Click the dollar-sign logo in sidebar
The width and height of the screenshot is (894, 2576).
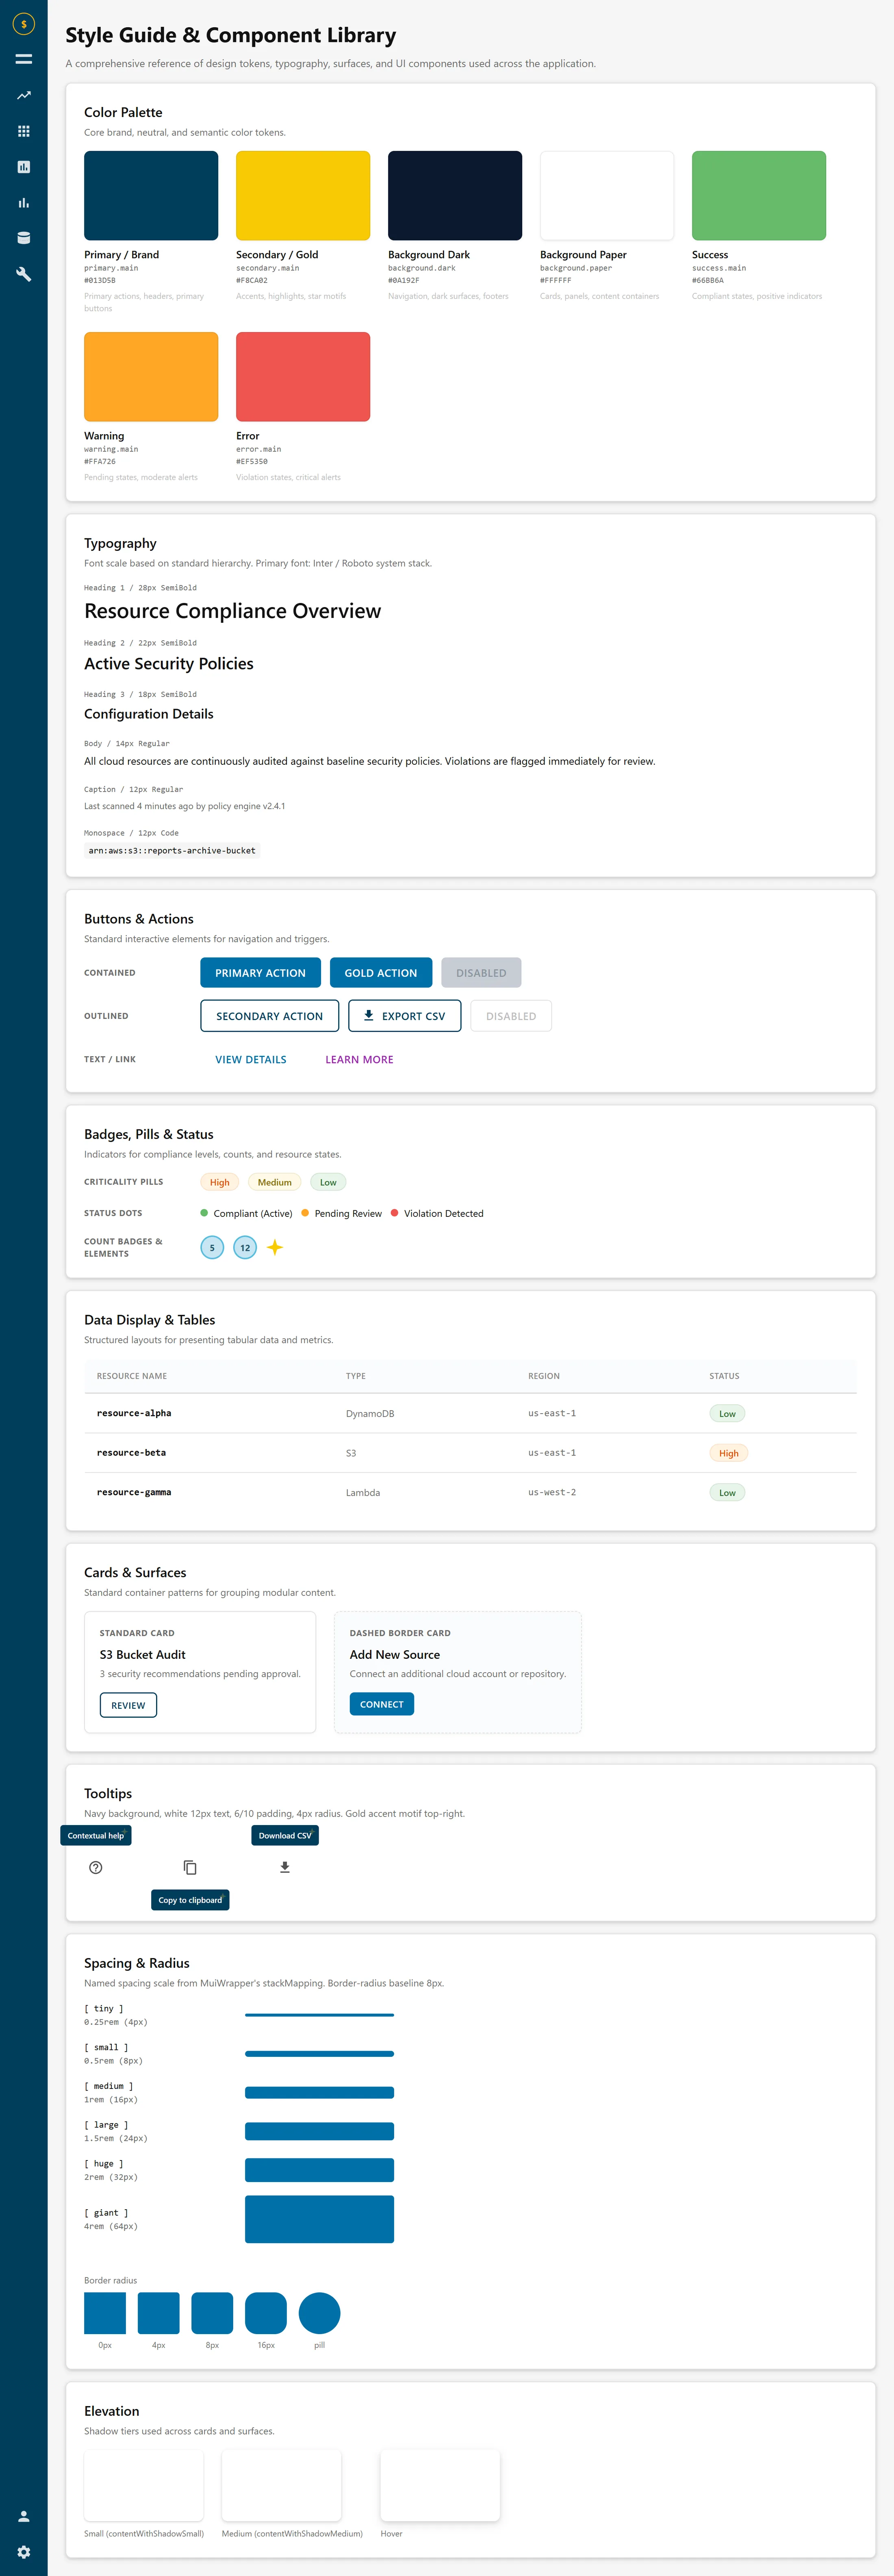(23, 23)
